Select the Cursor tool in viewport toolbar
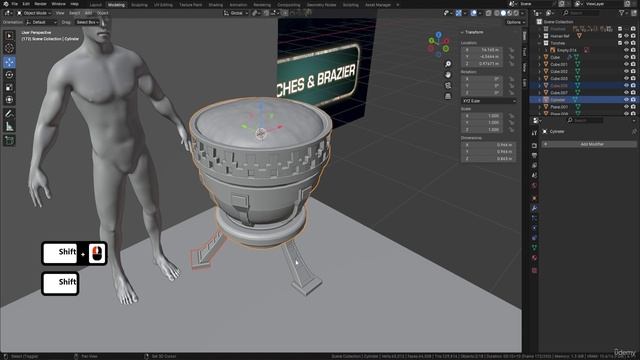The width and height of the screenshot is (640, 360). (x=9, y=48)
